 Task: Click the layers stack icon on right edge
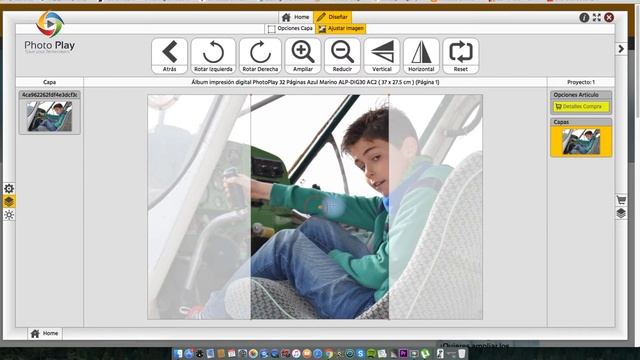pos(621,213)
